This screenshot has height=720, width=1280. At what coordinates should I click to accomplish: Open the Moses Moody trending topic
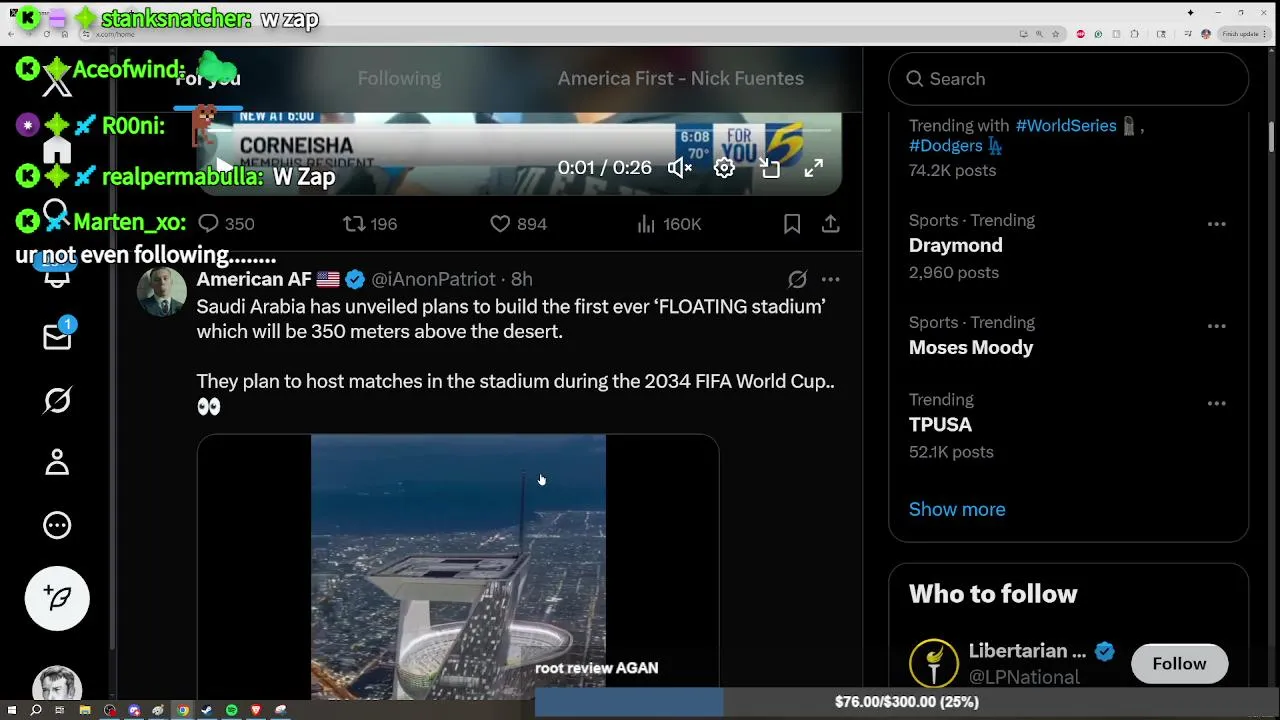971,347
